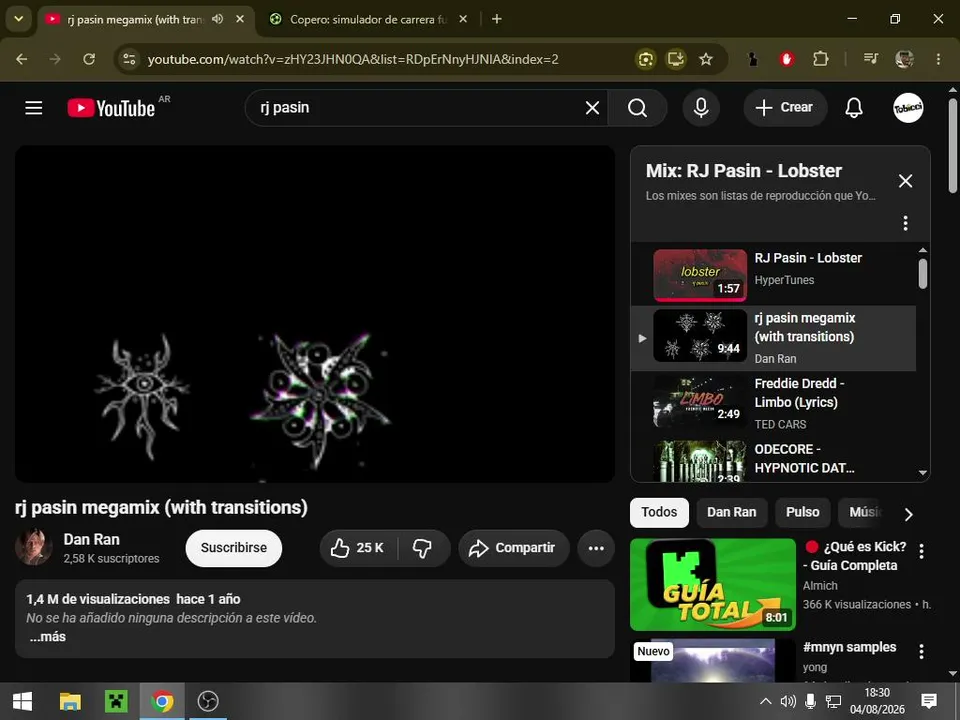Like the video with thumbs-up 25 K
The image size is (960, 720).
tap(358, 548)
